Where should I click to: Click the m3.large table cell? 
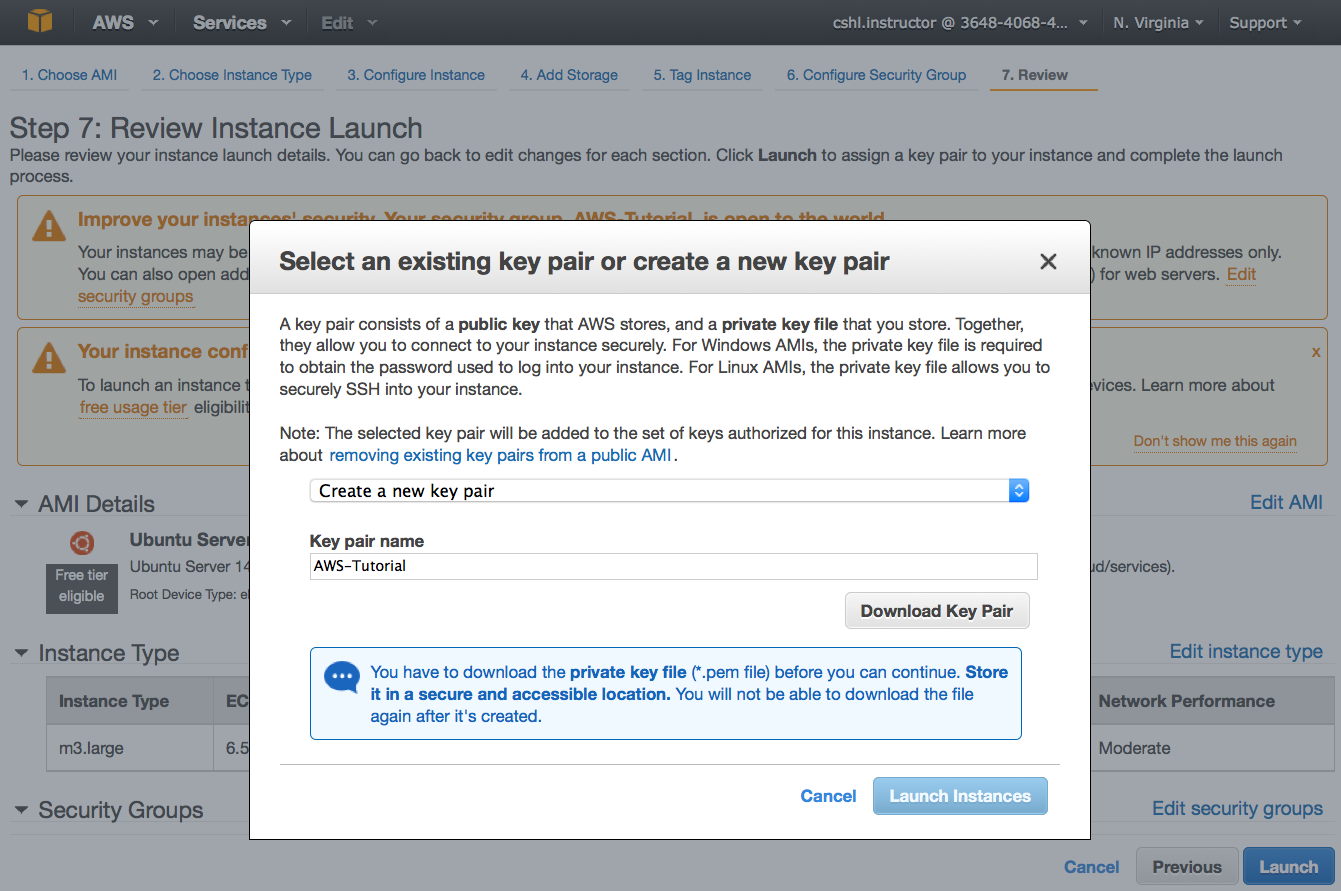(x=130, y=748)
